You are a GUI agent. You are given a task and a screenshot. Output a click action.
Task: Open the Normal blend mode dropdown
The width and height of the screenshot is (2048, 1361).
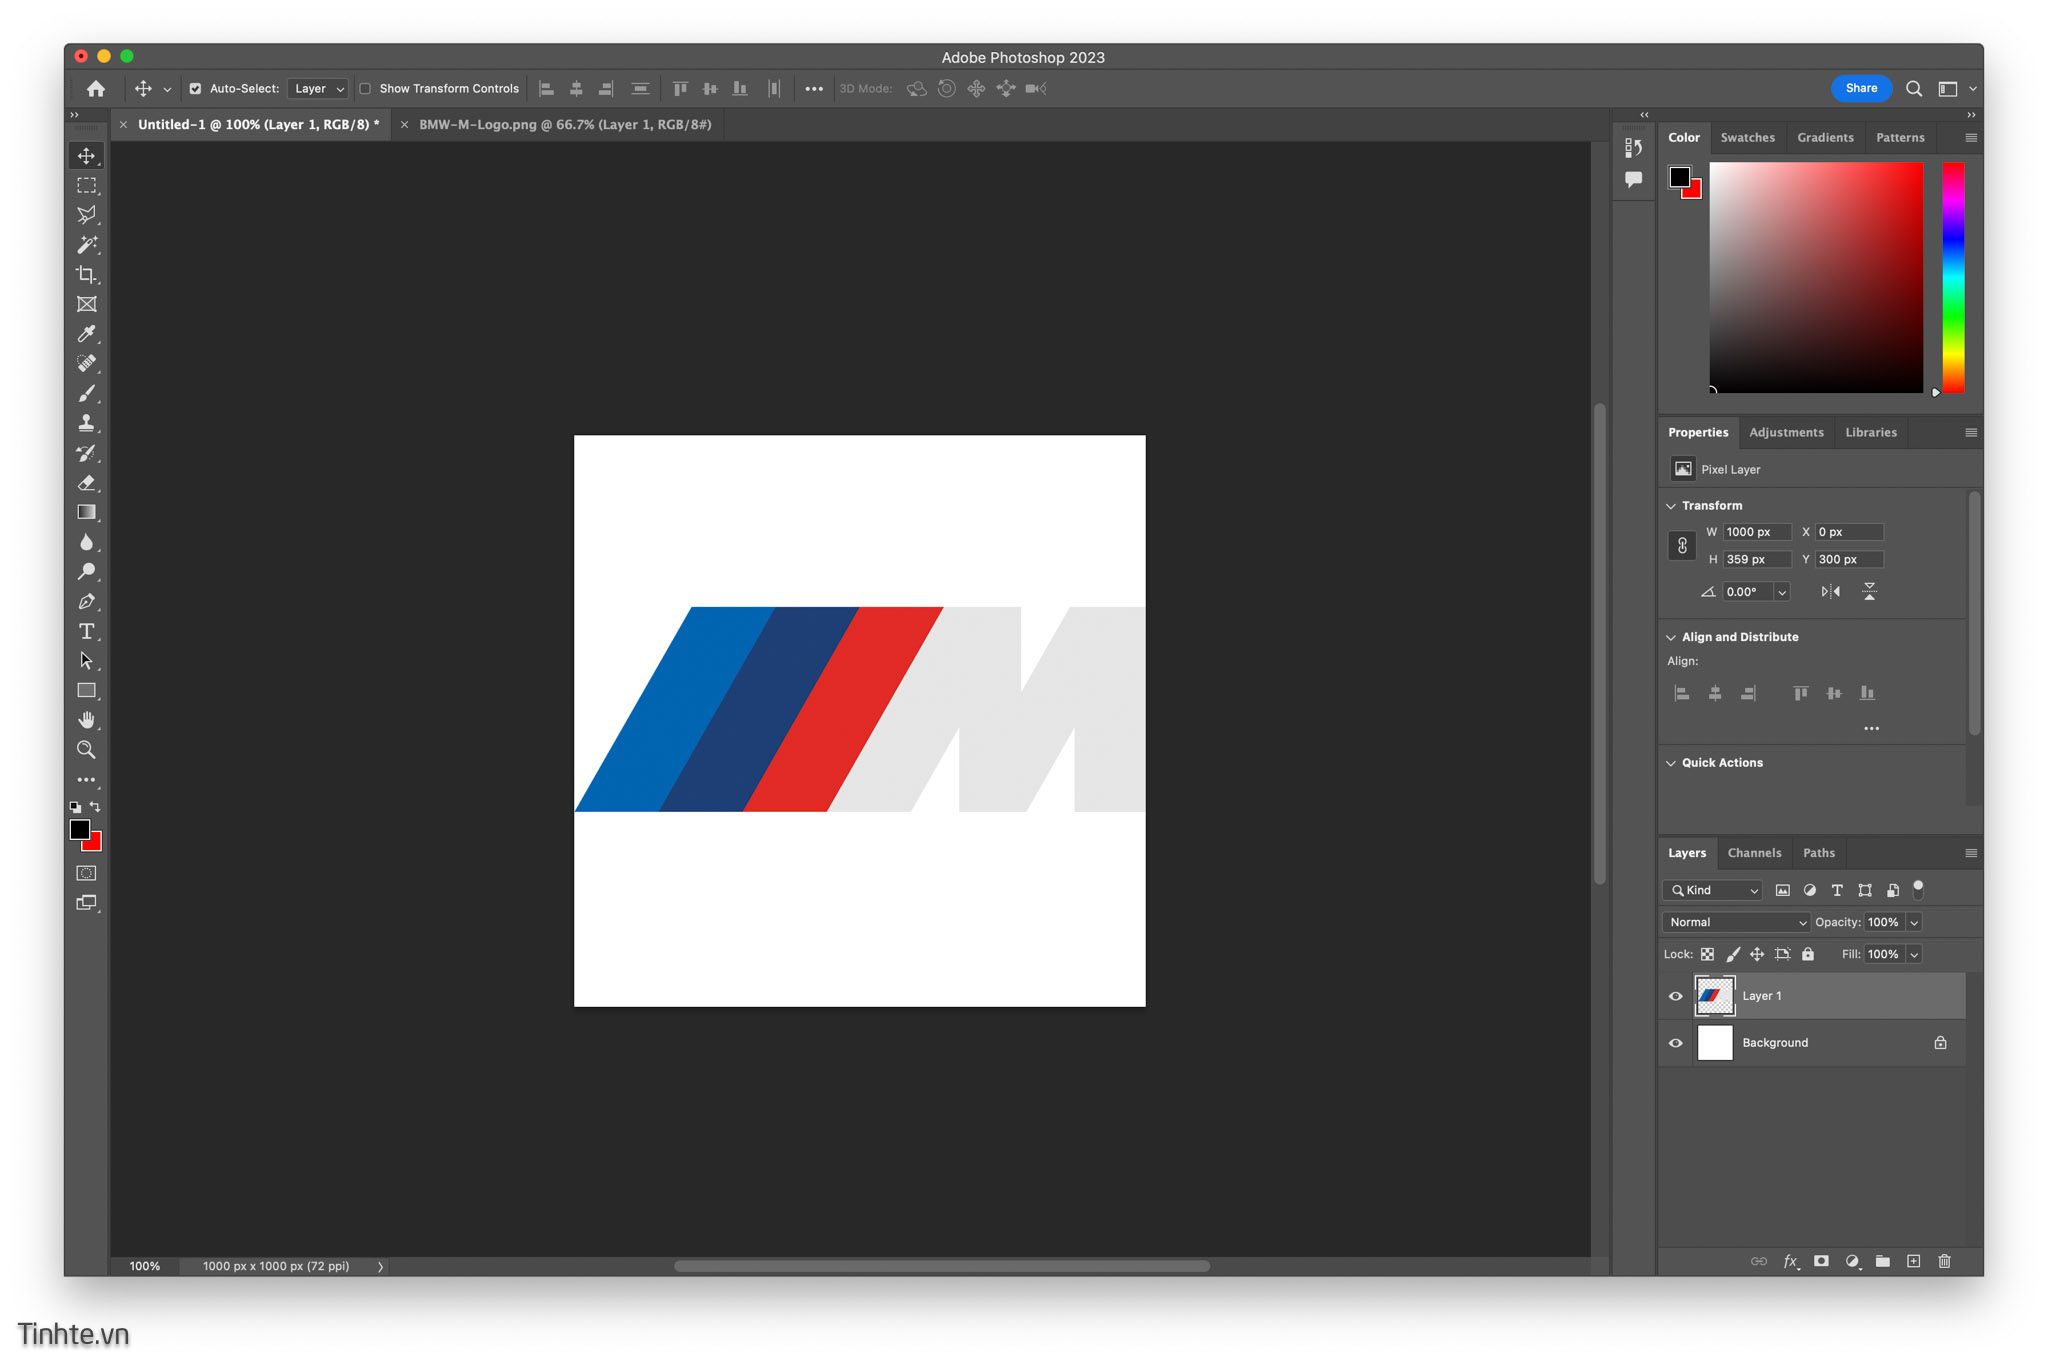pyautogui.click(x=1736, y=922)
